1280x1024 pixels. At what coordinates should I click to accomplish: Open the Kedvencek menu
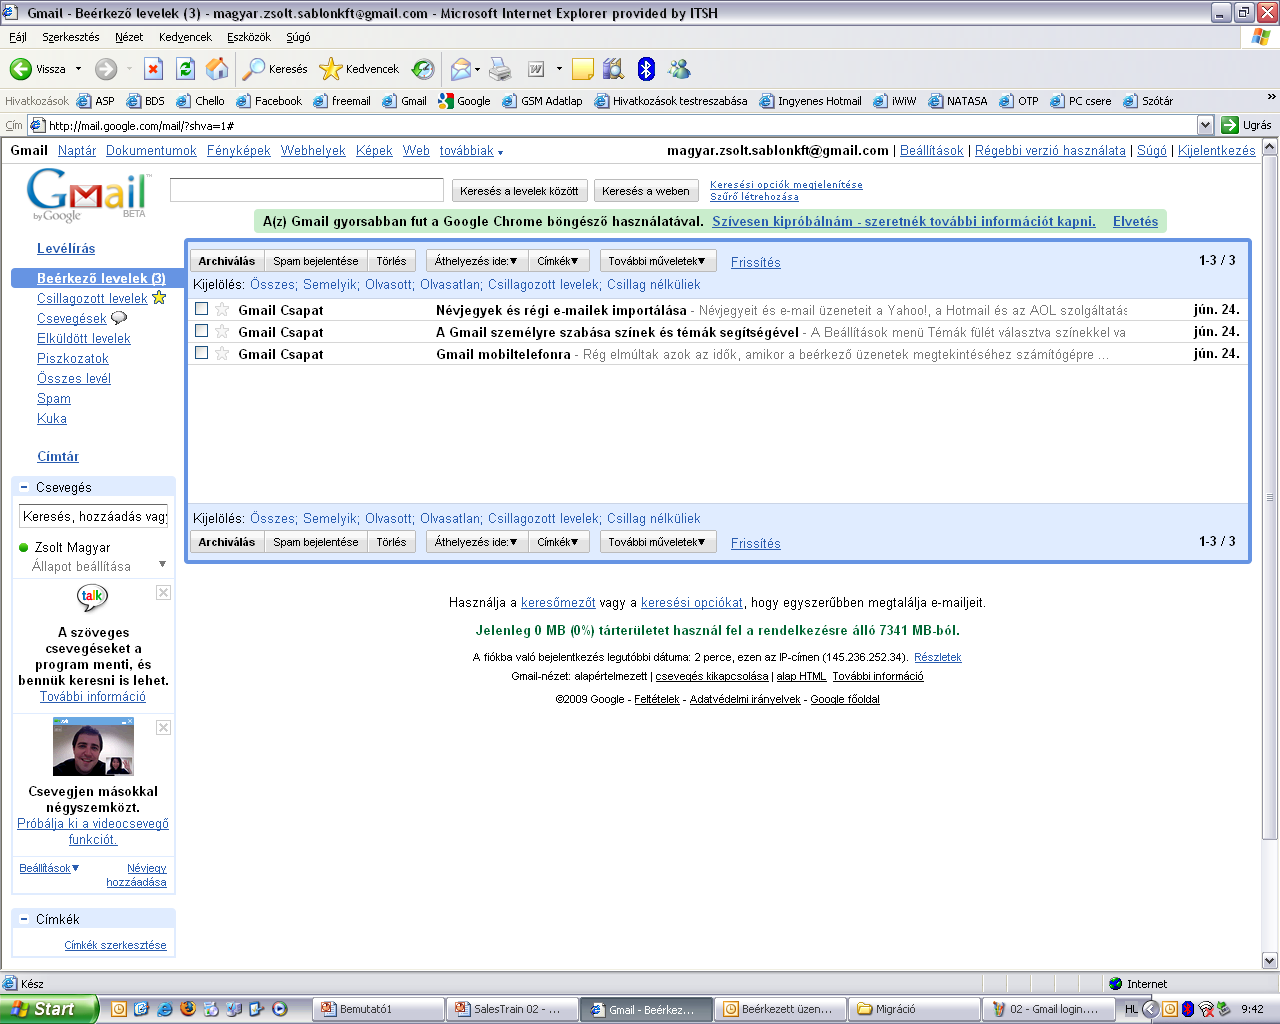click(x=185, y=37)
